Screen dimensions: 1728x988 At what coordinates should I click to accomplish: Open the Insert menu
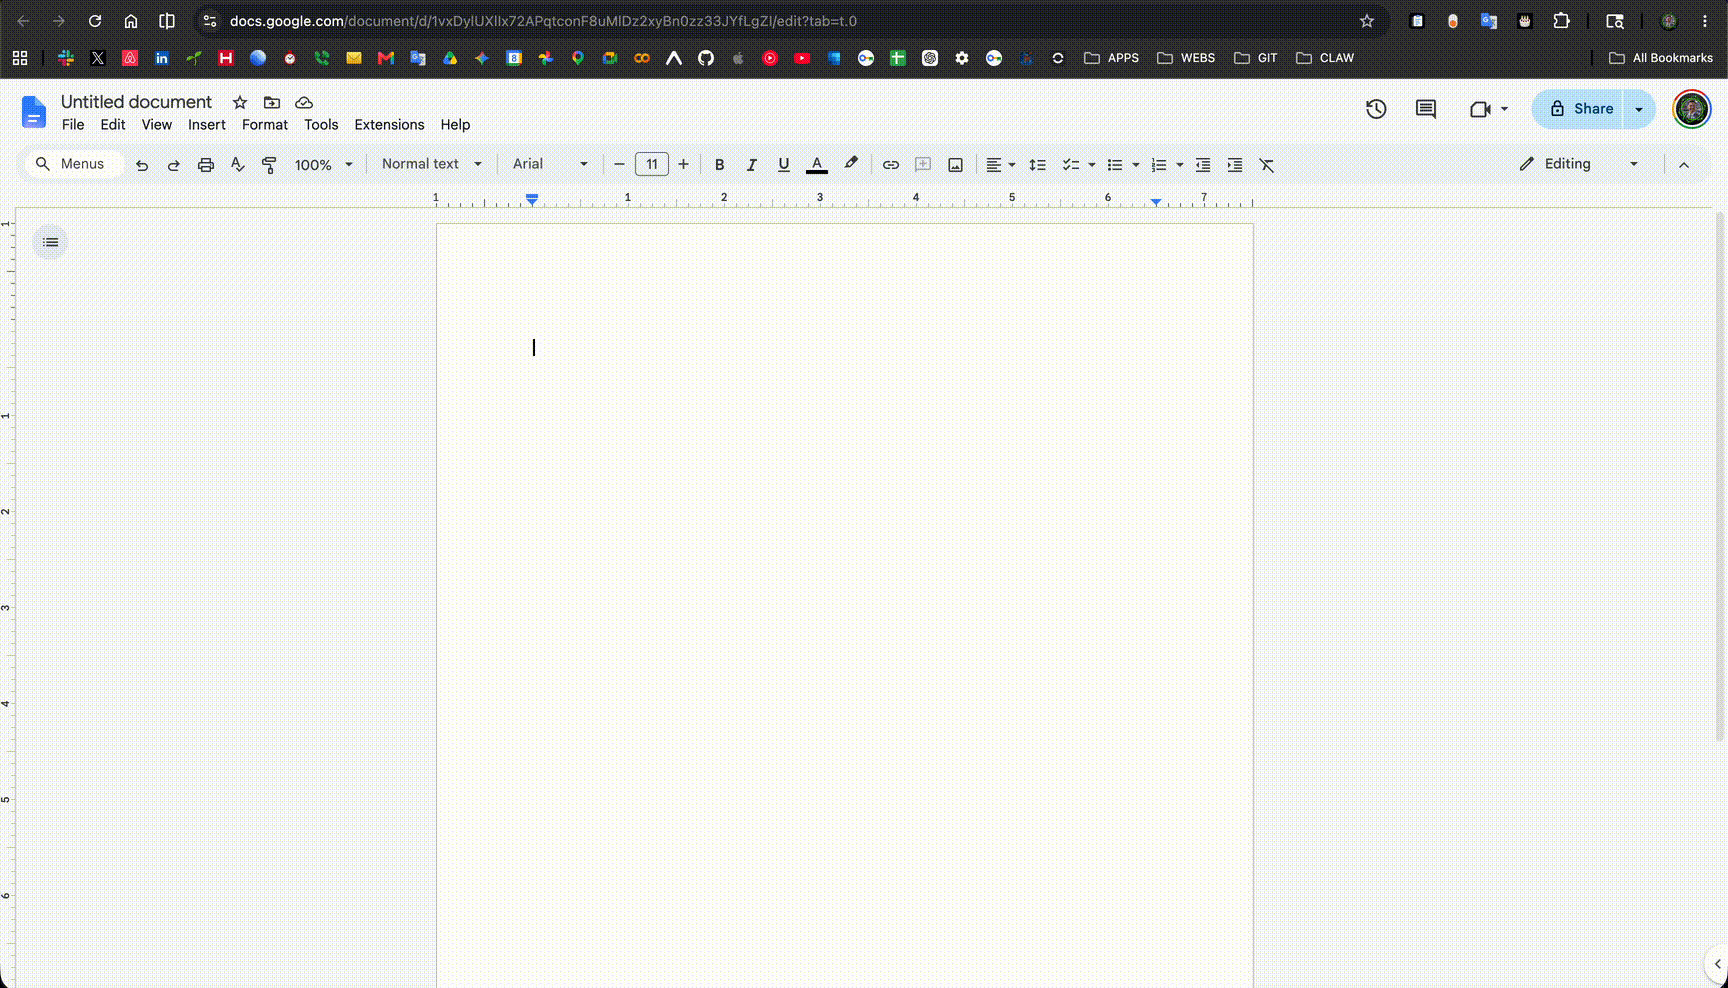[207, 125]
